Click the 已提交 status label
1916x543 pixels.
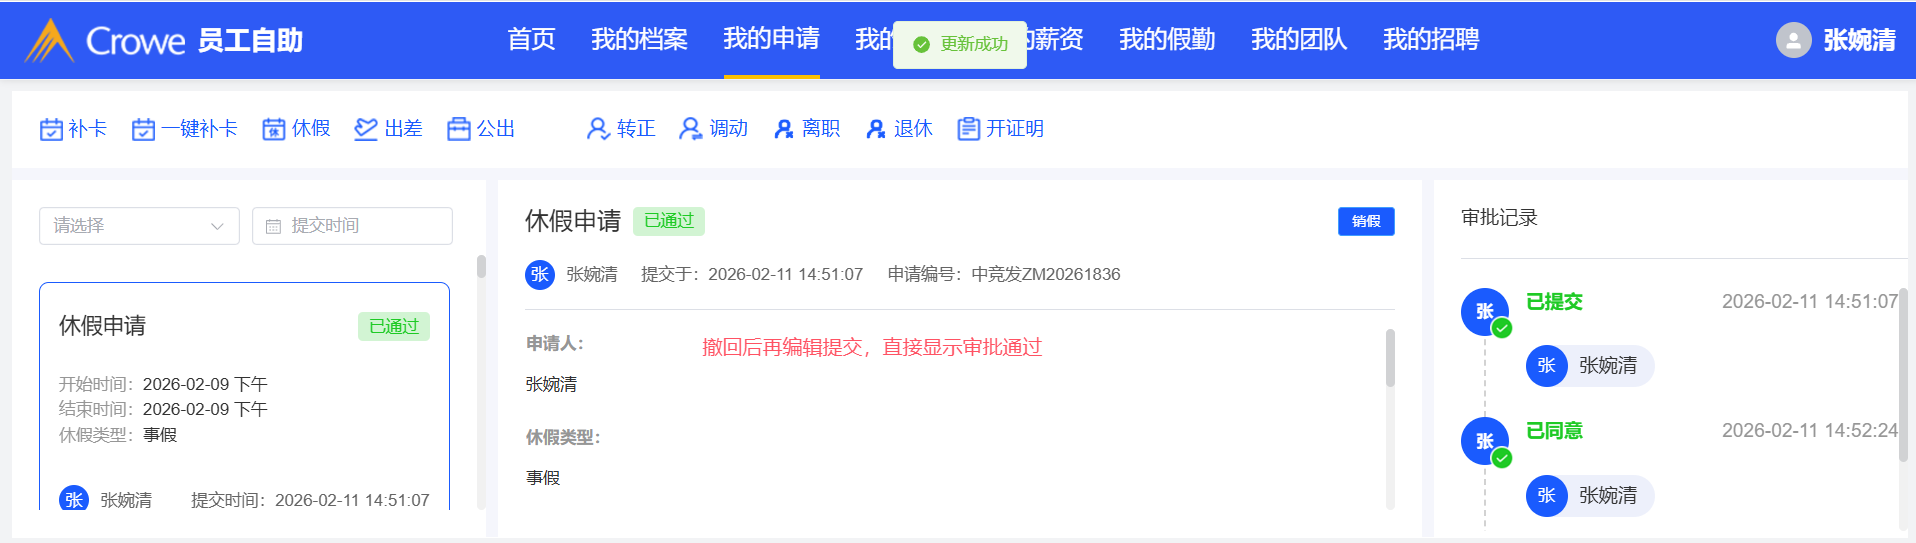[x=1554, y=302]
